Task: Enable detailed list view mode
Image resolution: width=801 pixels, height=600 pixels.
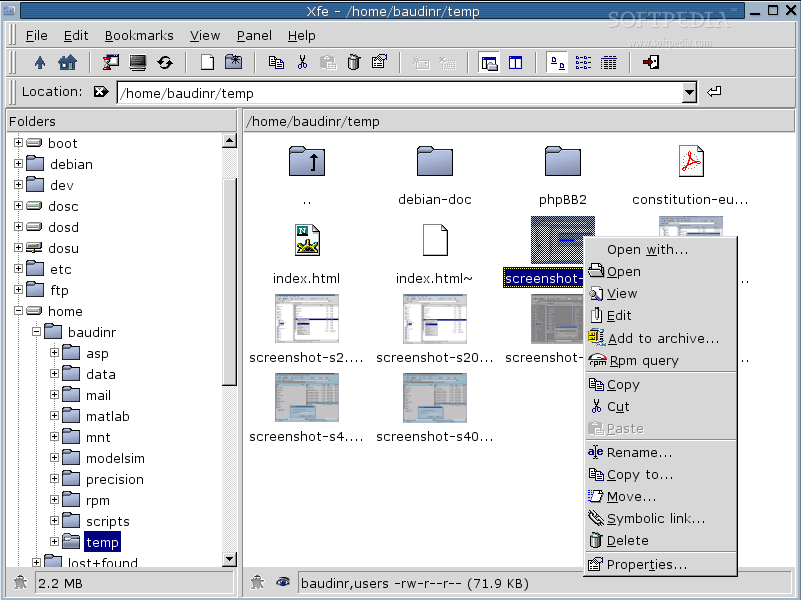Action: click(609, 63)
